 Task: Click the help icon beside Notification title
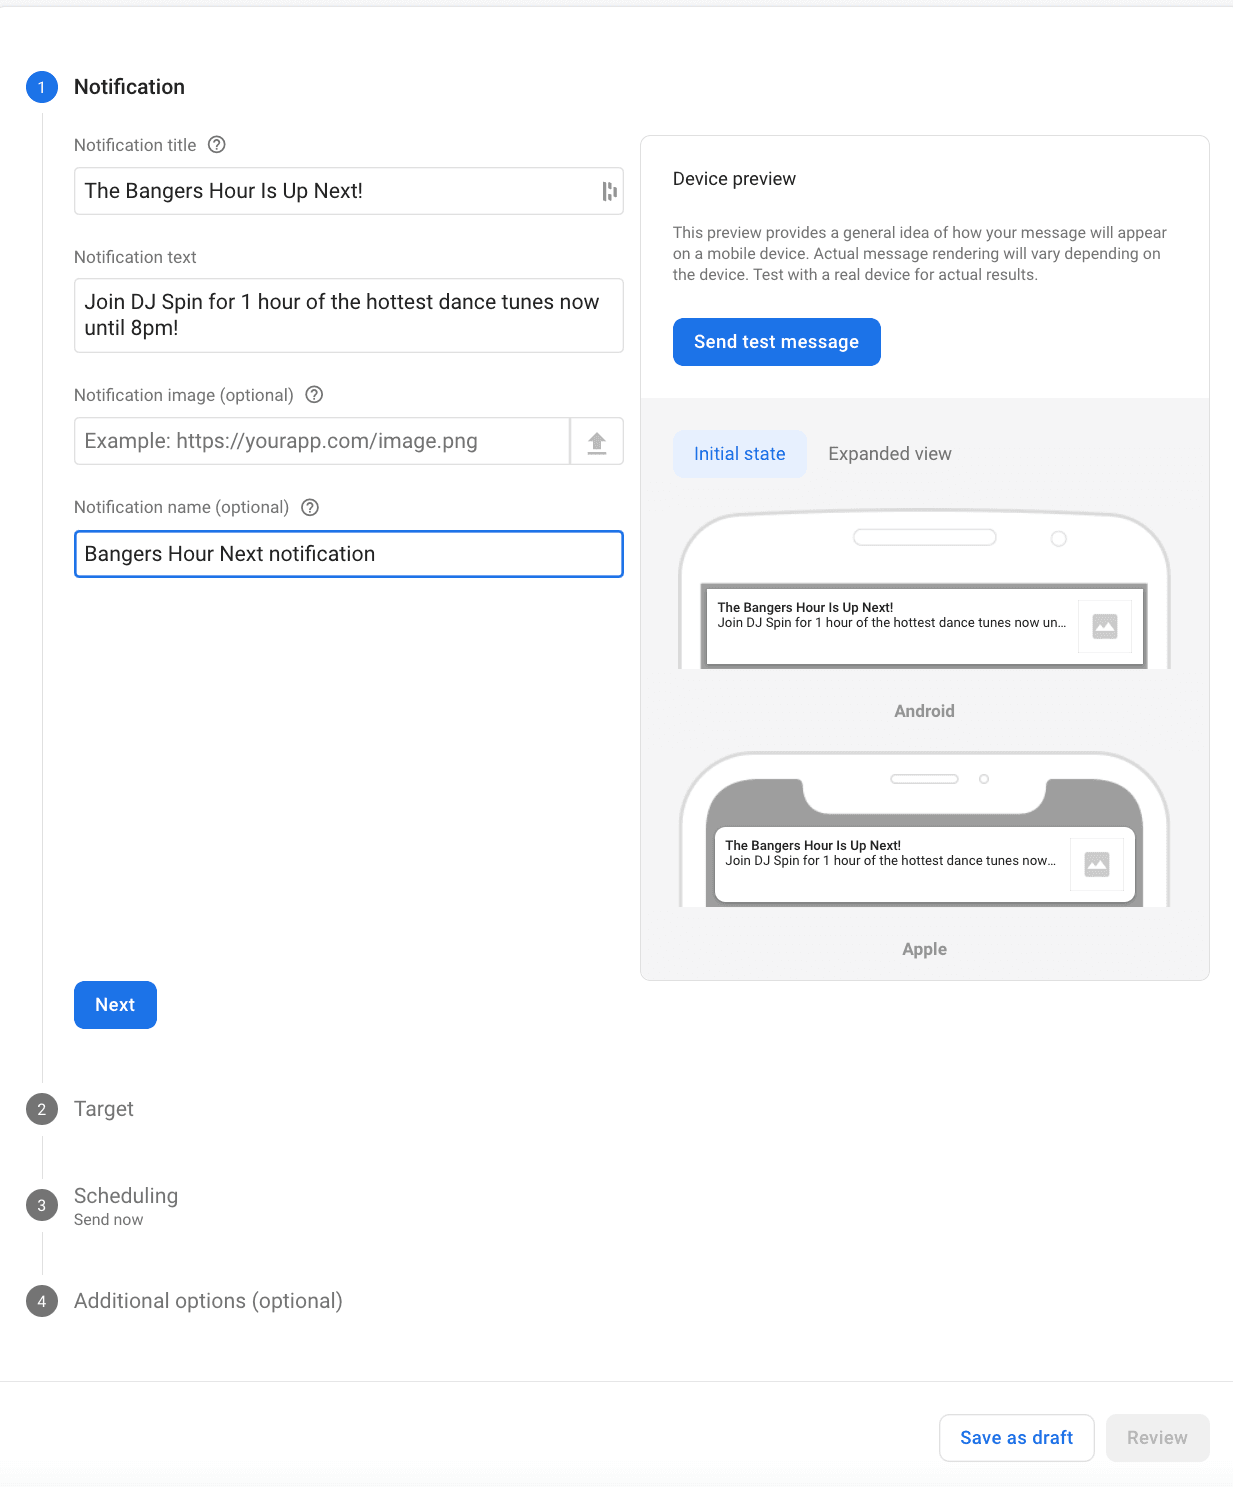coord(217,145)
